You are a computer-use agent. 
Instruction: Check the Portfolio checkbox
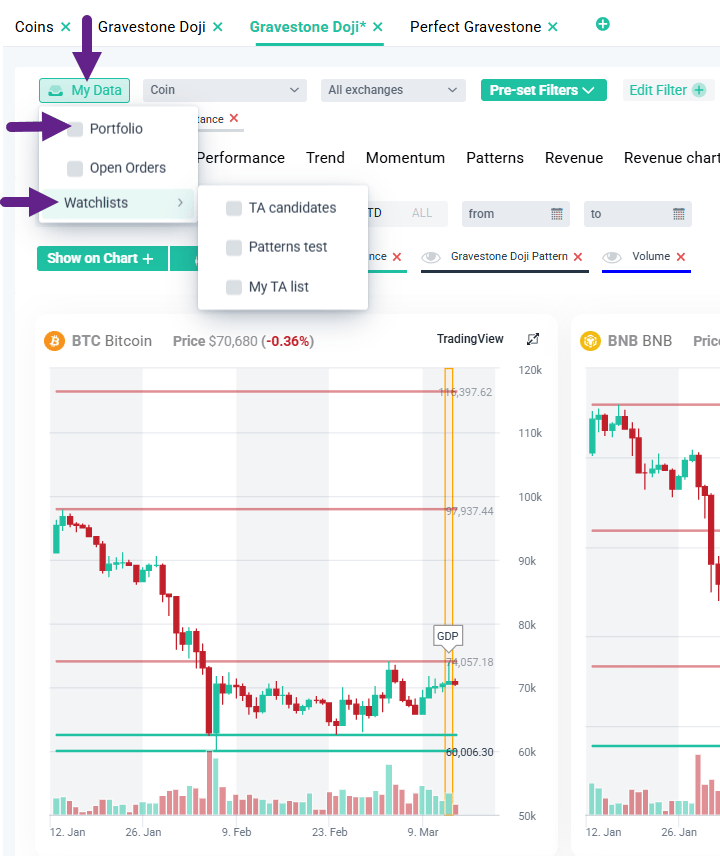[x=75, y=129]
